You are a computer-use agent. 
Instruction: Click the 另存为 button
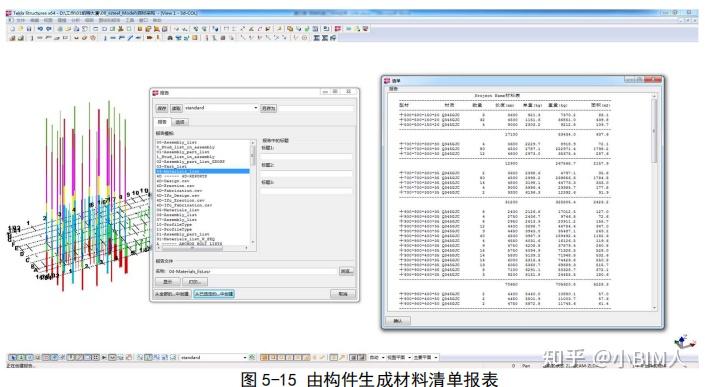coord(268,108)
